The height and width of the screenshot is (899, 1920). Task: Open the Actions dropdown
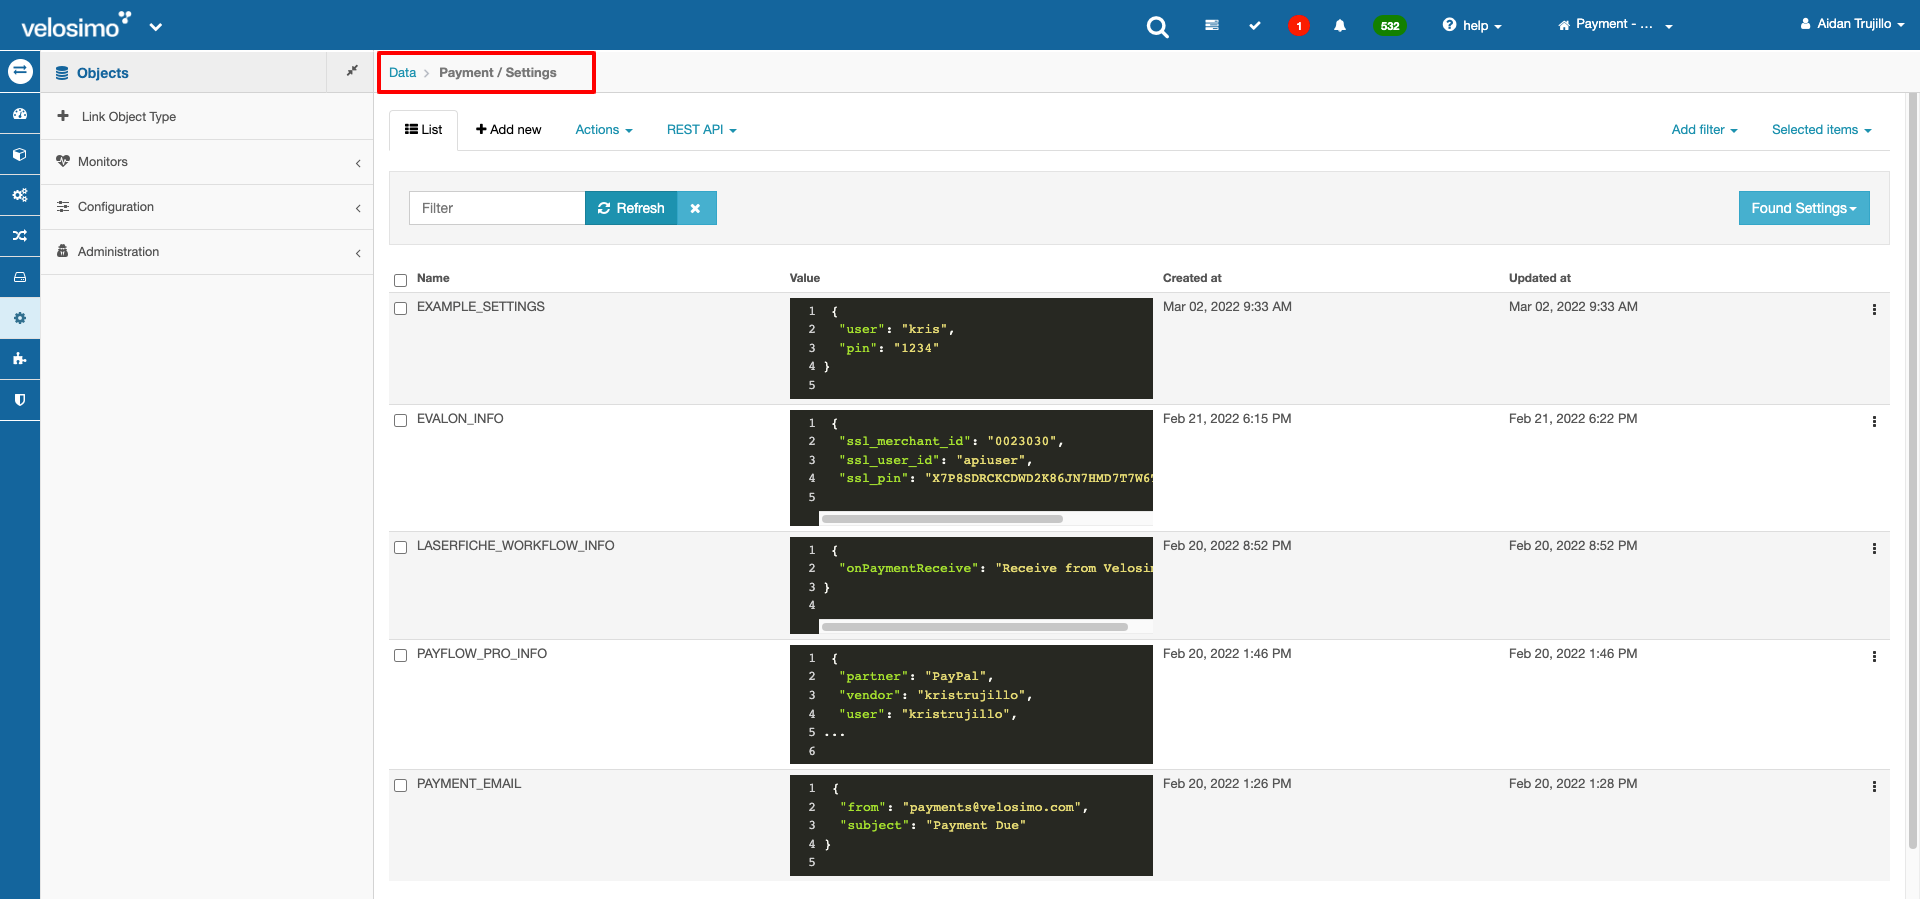click(x=604, y=130)
